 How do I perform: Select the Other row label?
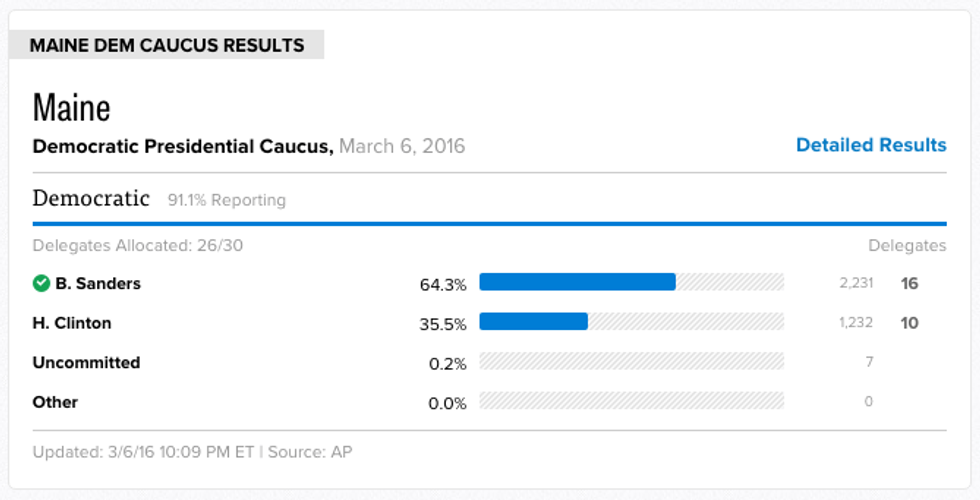tap(55, 402)
